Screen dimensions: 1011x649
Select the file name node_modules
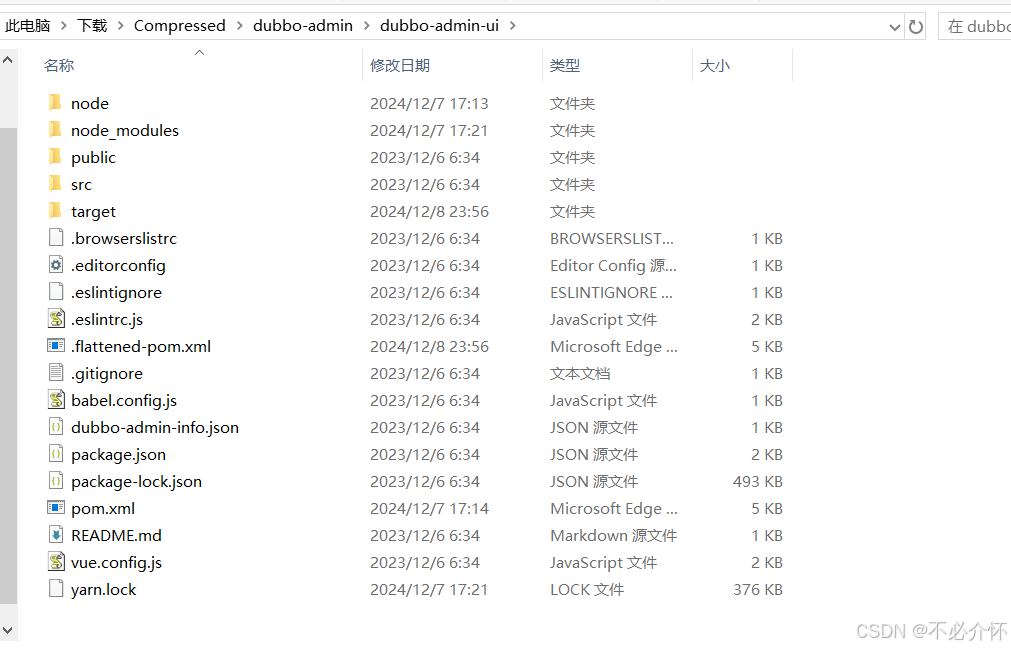[125, 131]
